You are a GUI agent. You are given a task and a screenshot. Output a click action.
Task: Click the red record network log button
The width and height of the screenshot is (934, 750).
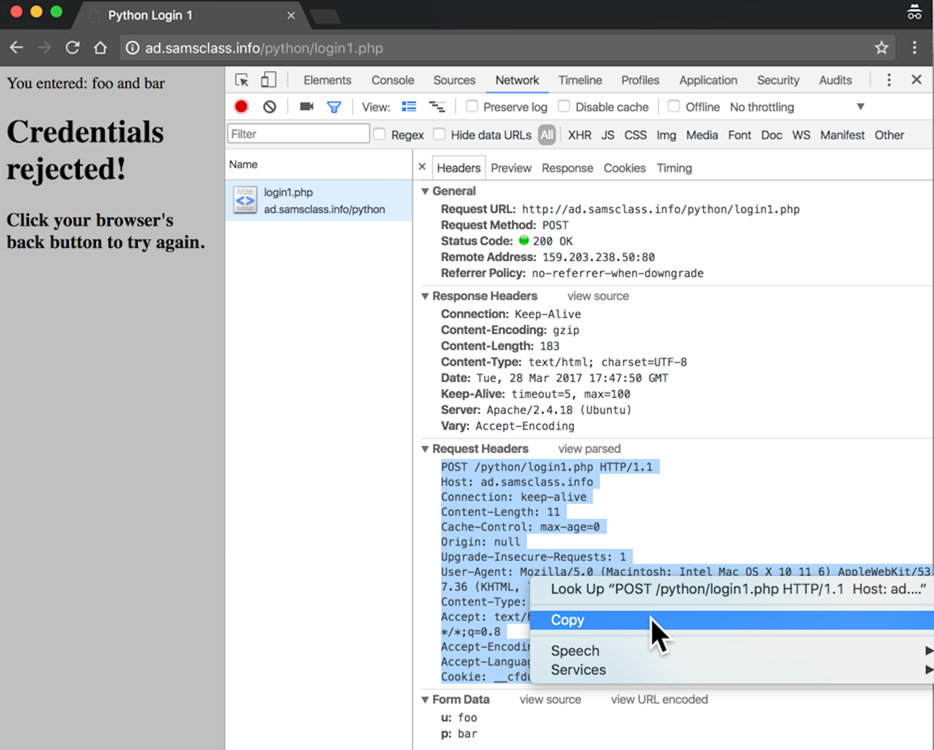pos(241,107)
